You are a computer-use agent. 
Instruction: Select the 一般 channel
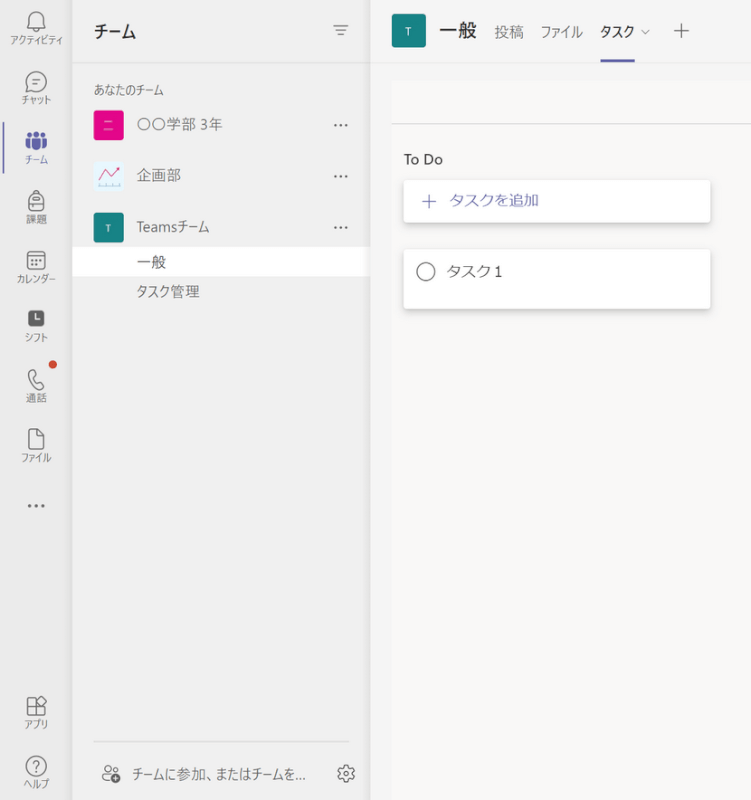(x=221, y=262)
